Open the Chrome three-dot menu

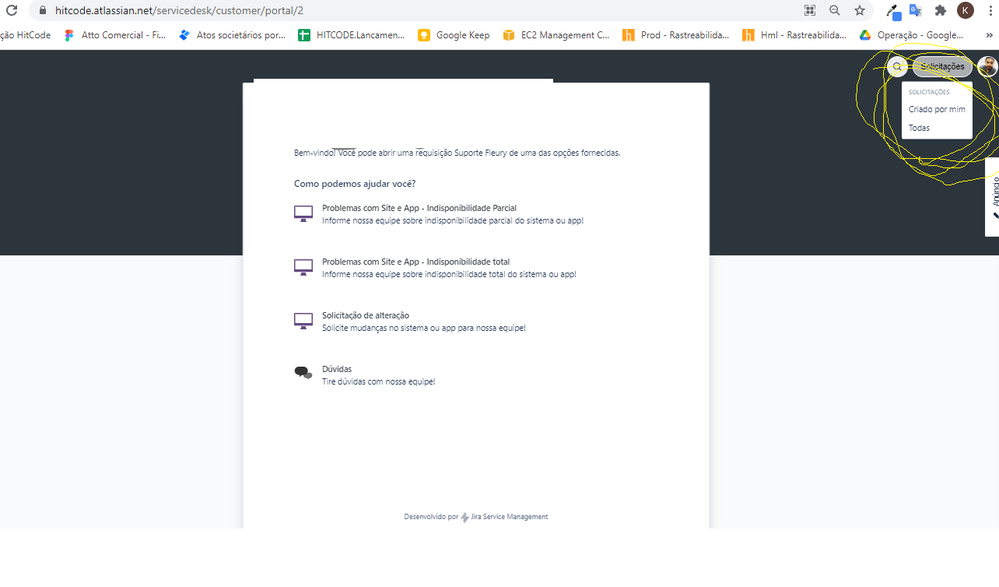991,10
